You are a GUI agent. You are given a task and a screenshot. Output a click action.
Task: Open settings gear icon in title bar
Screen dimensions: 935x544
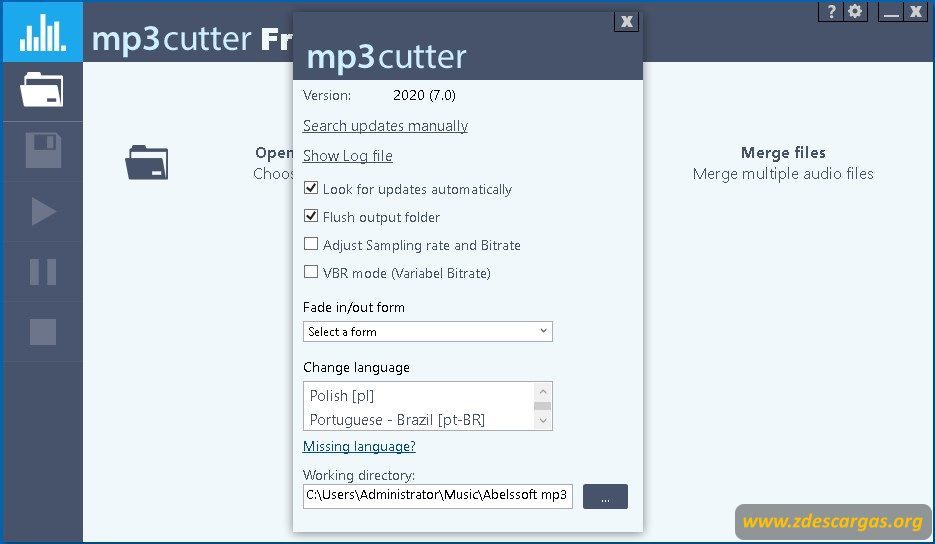pos(855,11)
